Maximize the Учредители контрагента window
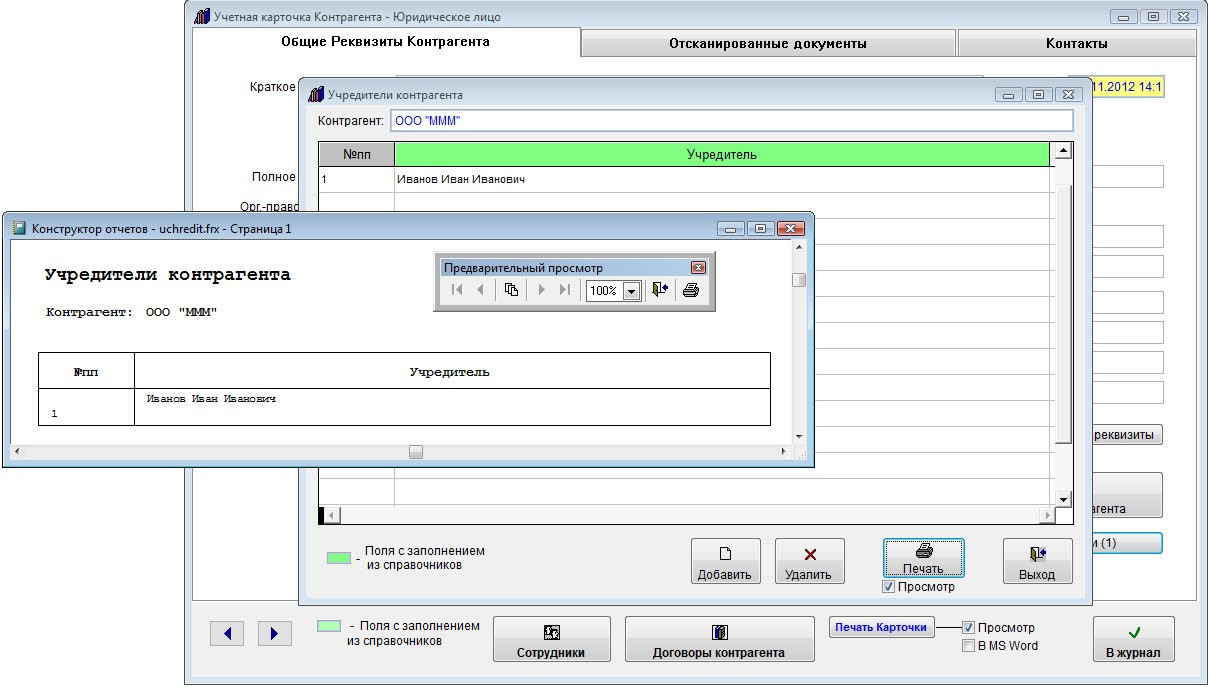 tap(1038, 95)
